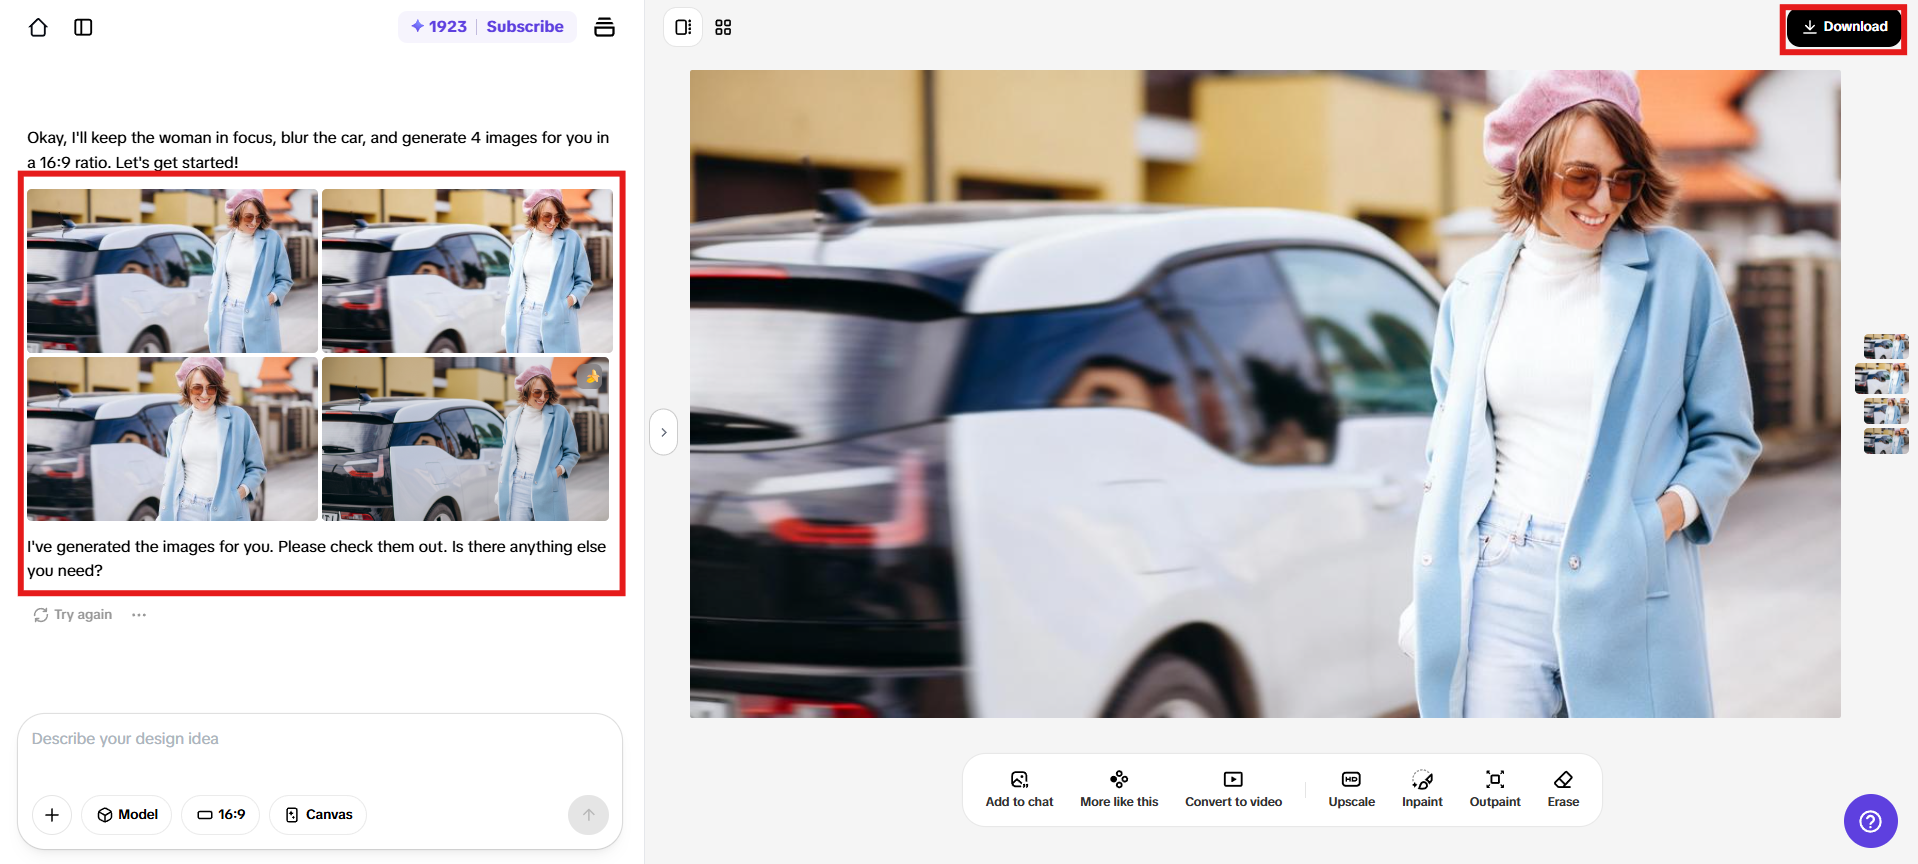Click the text 'Okay, I'll keep the woman in focus'
Image resolution: width=1918 pixels, height=864 pixels.
click(150, 138)
